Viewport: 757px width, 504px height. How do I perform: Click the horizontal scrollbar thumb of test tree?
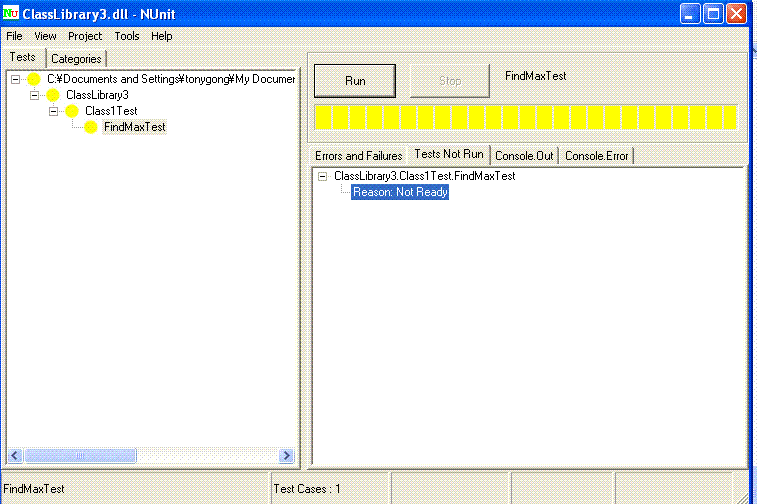click(x=80, y=456)
